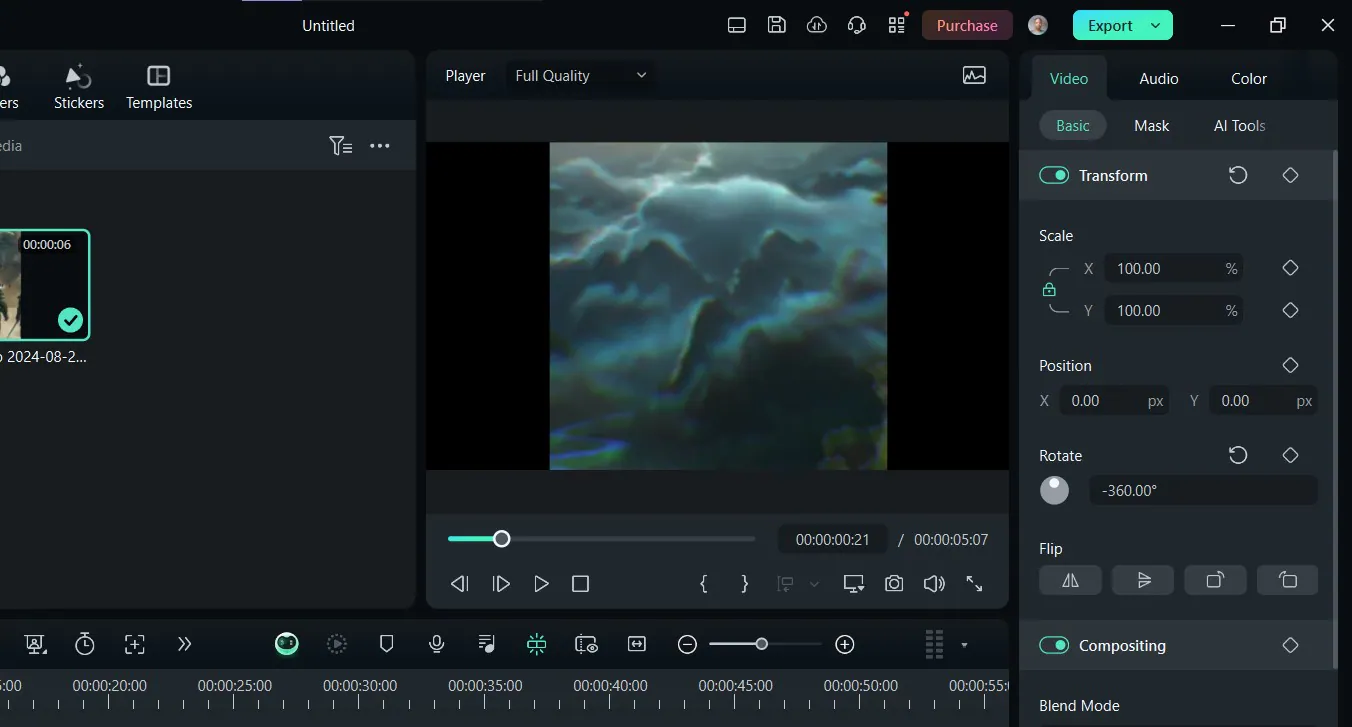Change the layout mode from title bar
The image size is (1352, 727).
pos(737,25)
